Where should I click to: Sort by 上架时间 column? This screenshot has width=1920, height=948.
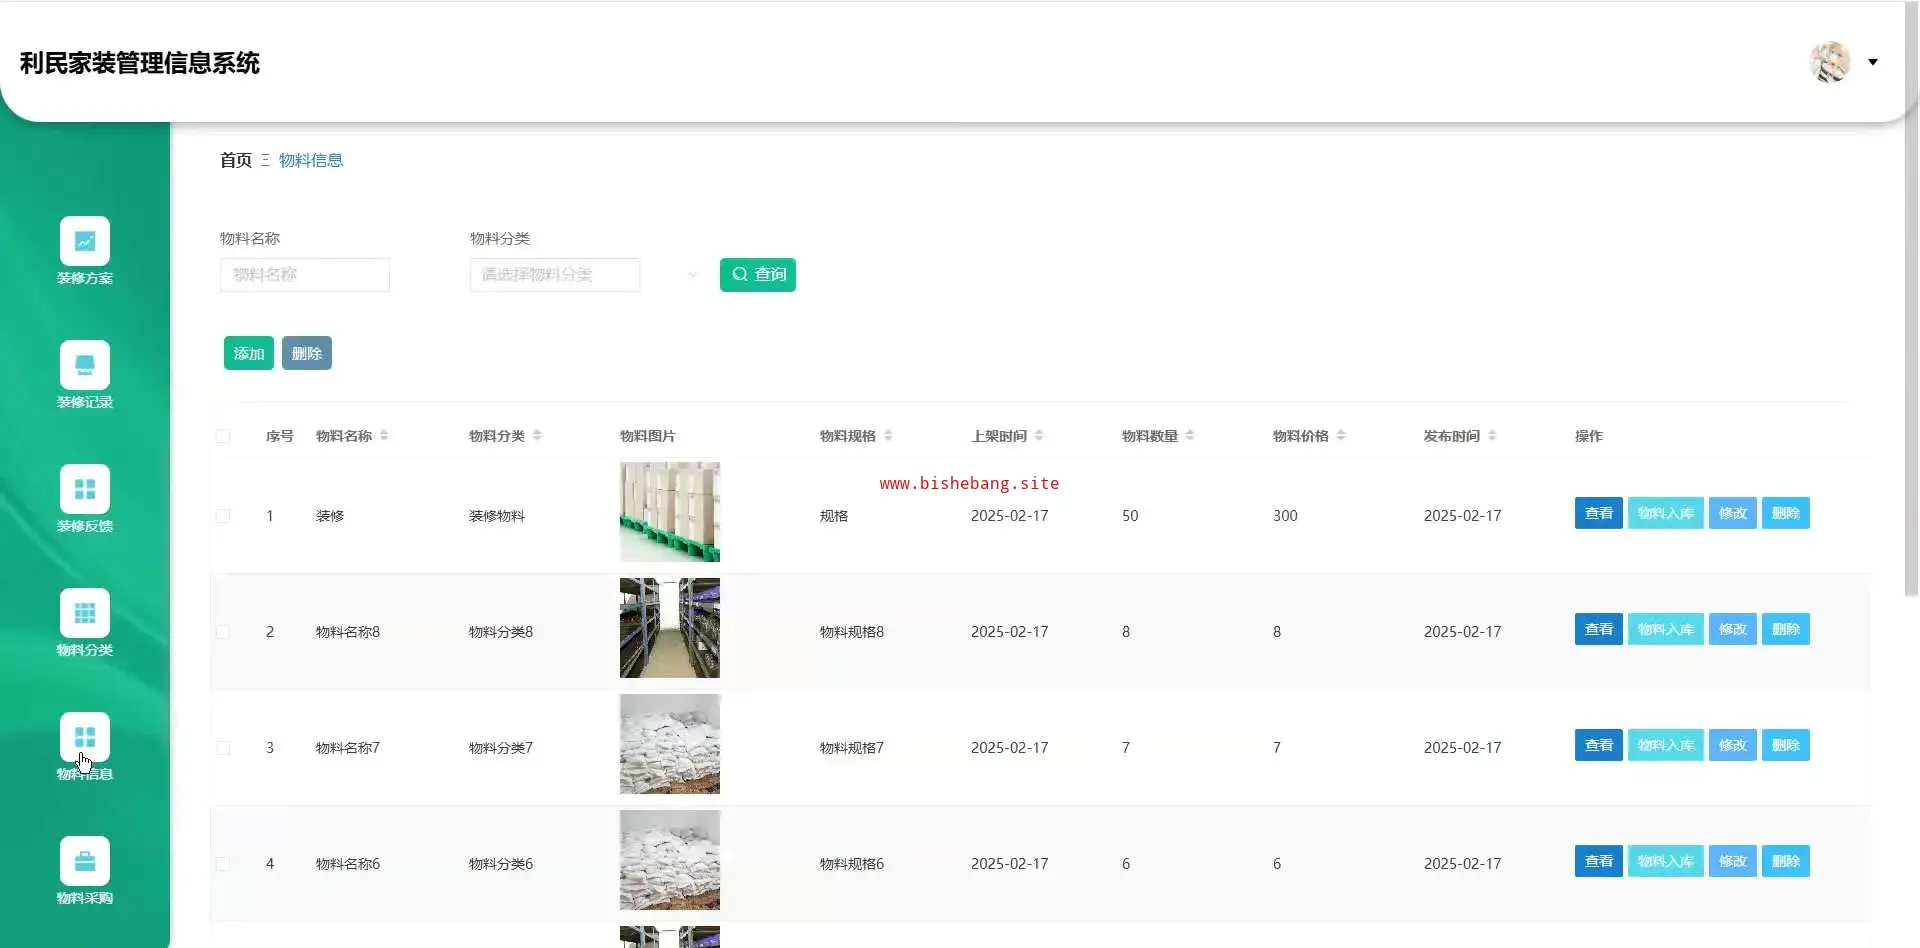click(1039, 436)
